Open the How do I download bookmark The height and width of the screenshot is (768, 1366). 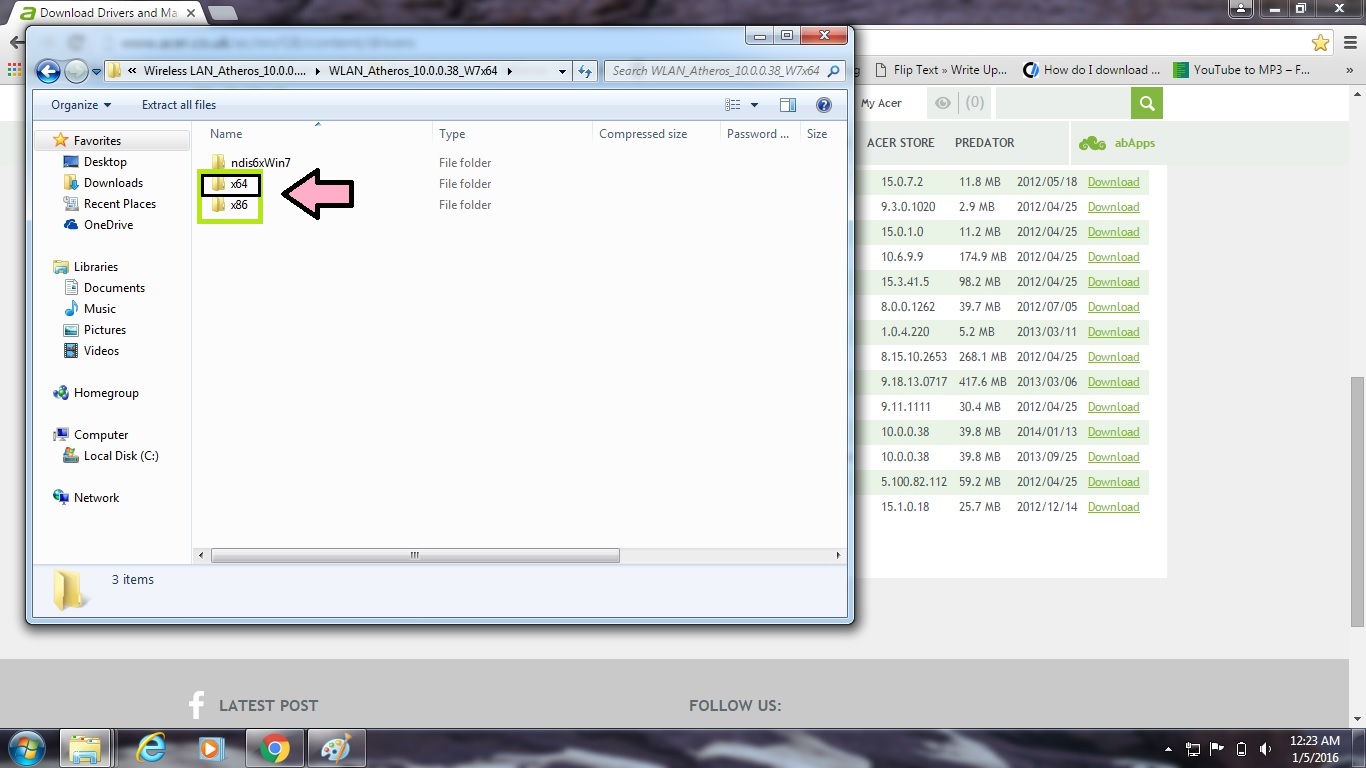(1092, 70)
